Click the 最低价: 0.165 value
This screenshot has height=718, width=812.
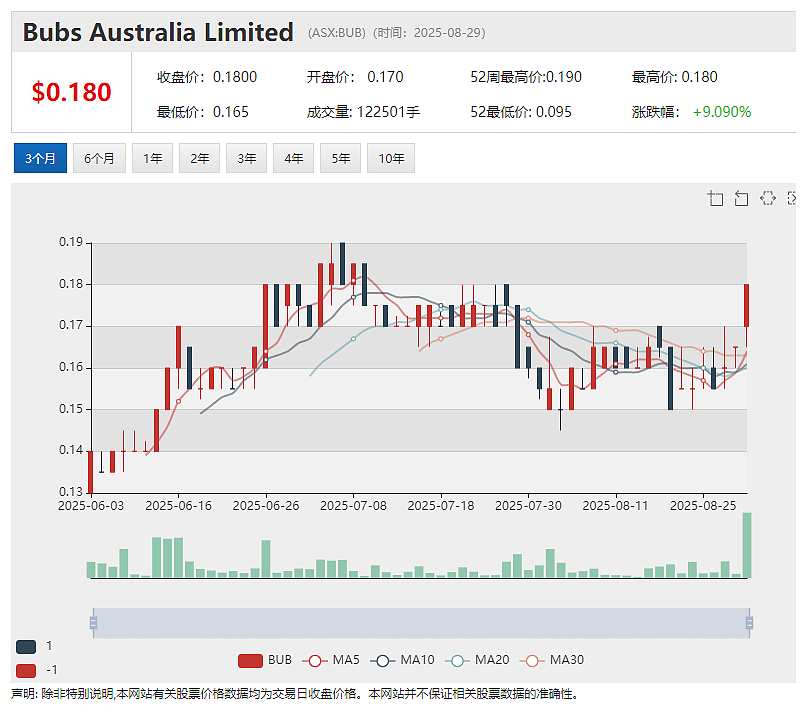click(x=202, y=112)
